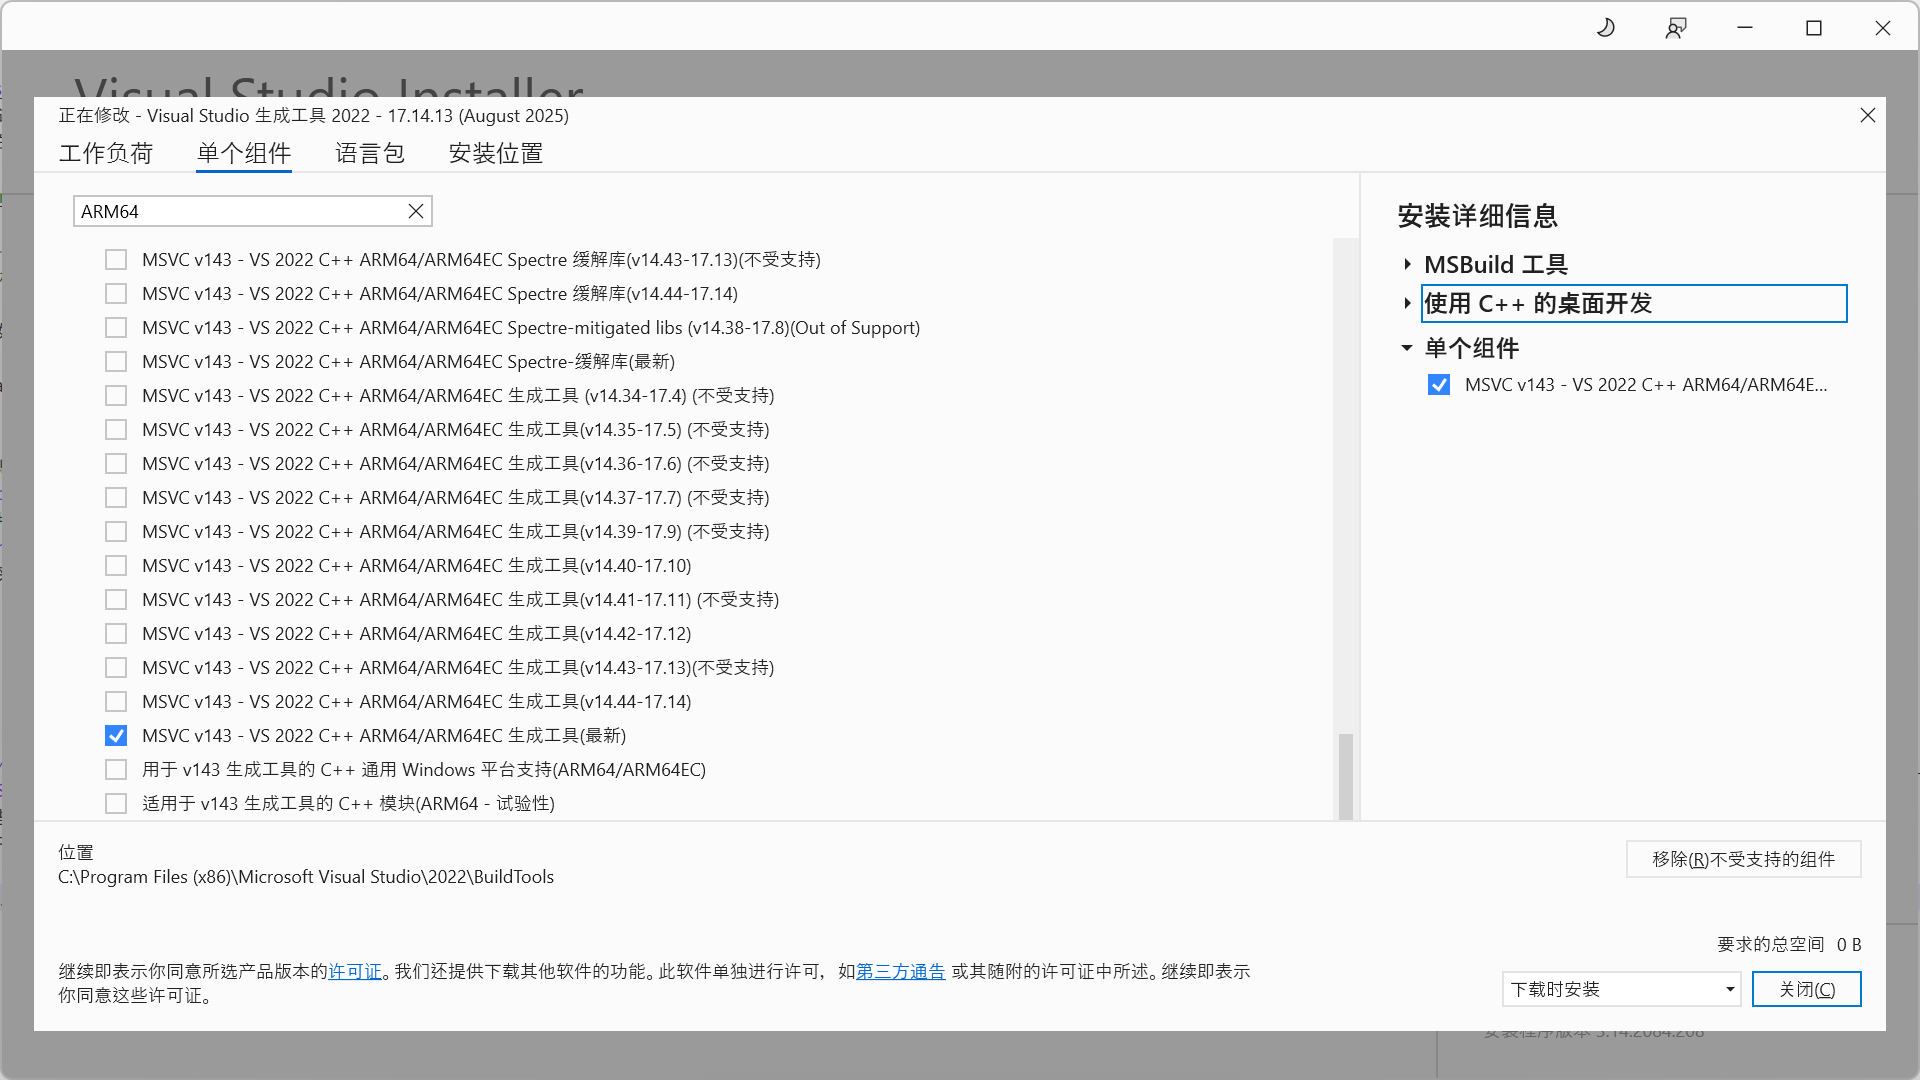Clear the ARM64 search box text
Viewport: 1920px width, 1080px height.
click(x=416, y=211)
